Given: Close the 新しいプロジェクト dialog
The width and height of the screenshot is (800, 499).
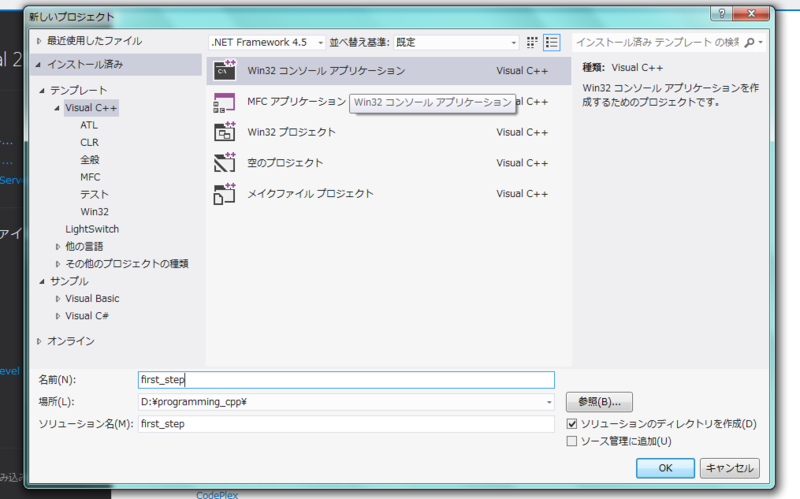Looking at the screenshot, I should click(751, 14).
